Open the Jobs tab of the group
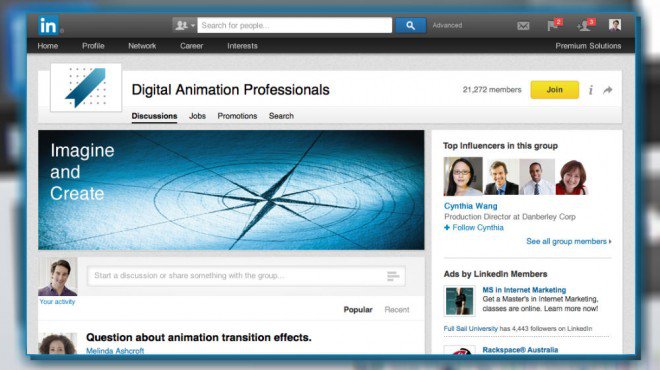 [197, 116]
